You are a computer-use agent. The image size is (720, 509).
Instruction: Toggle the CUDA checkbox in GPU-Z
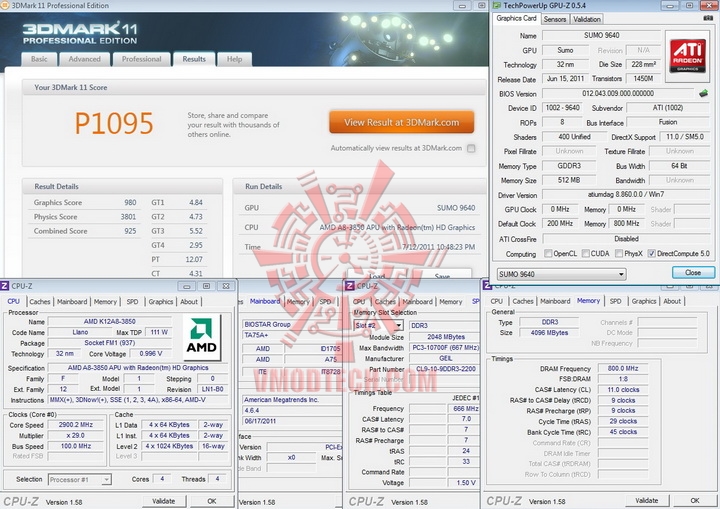585,254
